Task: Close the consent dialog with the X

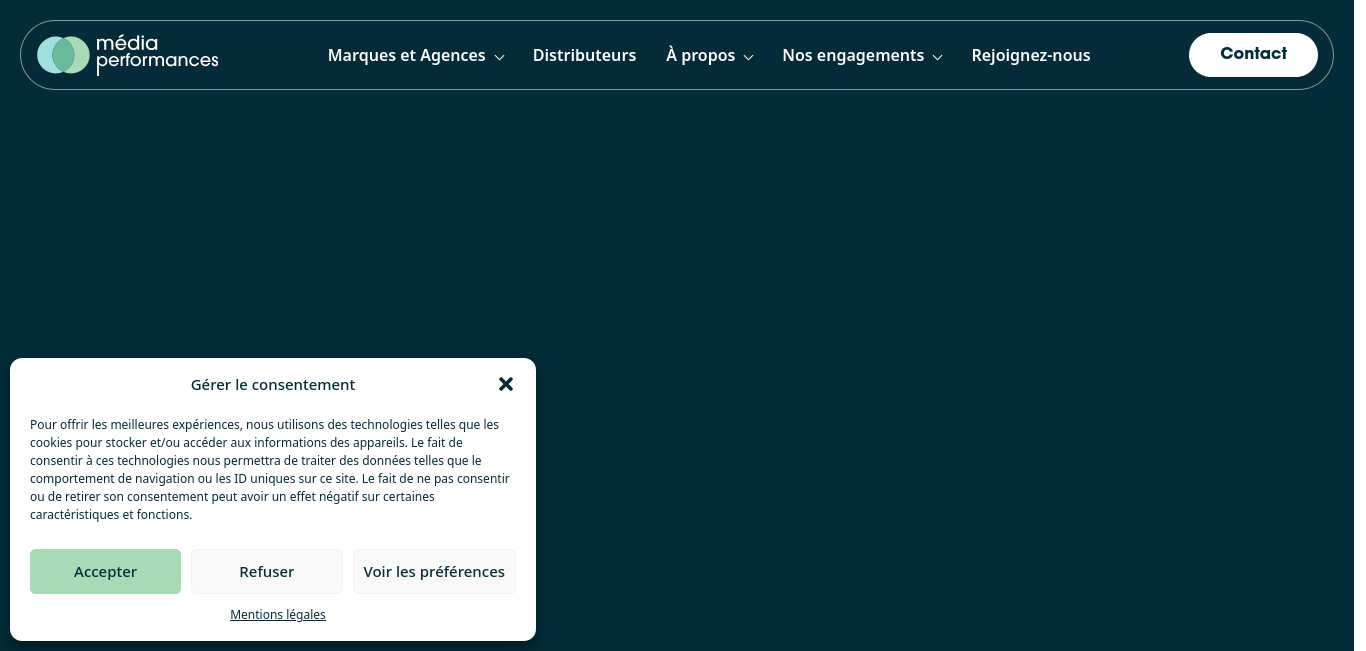Action: point(506,384)
